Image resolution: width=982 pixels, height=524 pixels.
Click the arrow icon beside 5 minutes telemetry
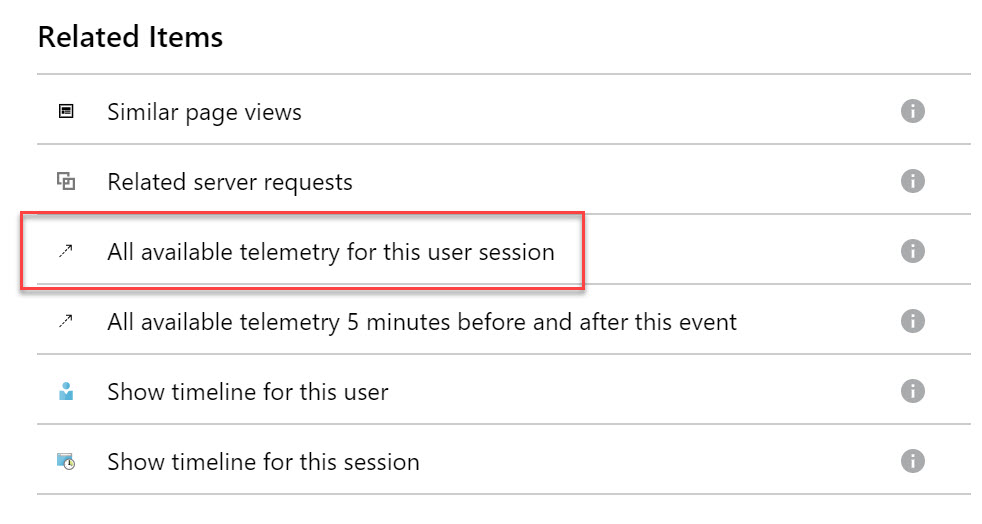(x=66, y=322)
